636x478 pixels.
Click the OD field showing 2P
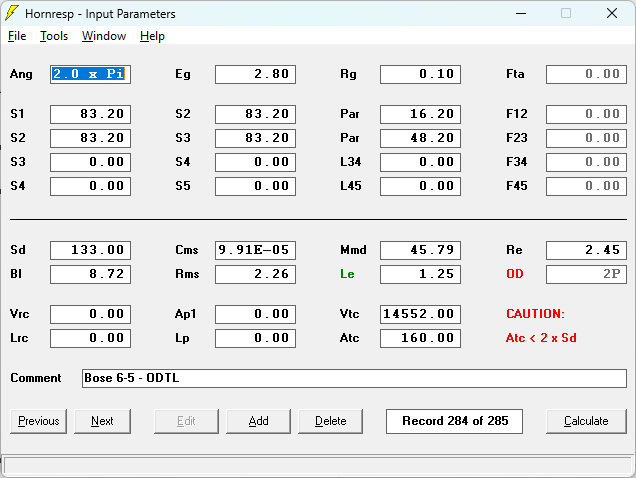tap(586, 274)
